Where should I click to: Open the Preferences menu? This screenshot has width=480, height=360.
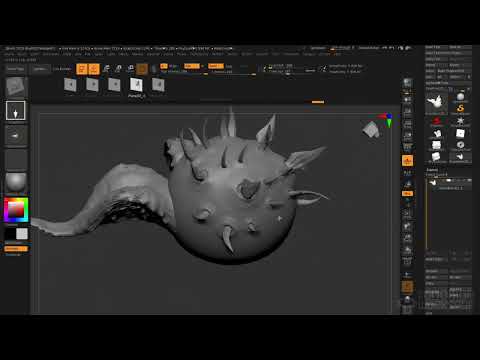coord(199,54)
